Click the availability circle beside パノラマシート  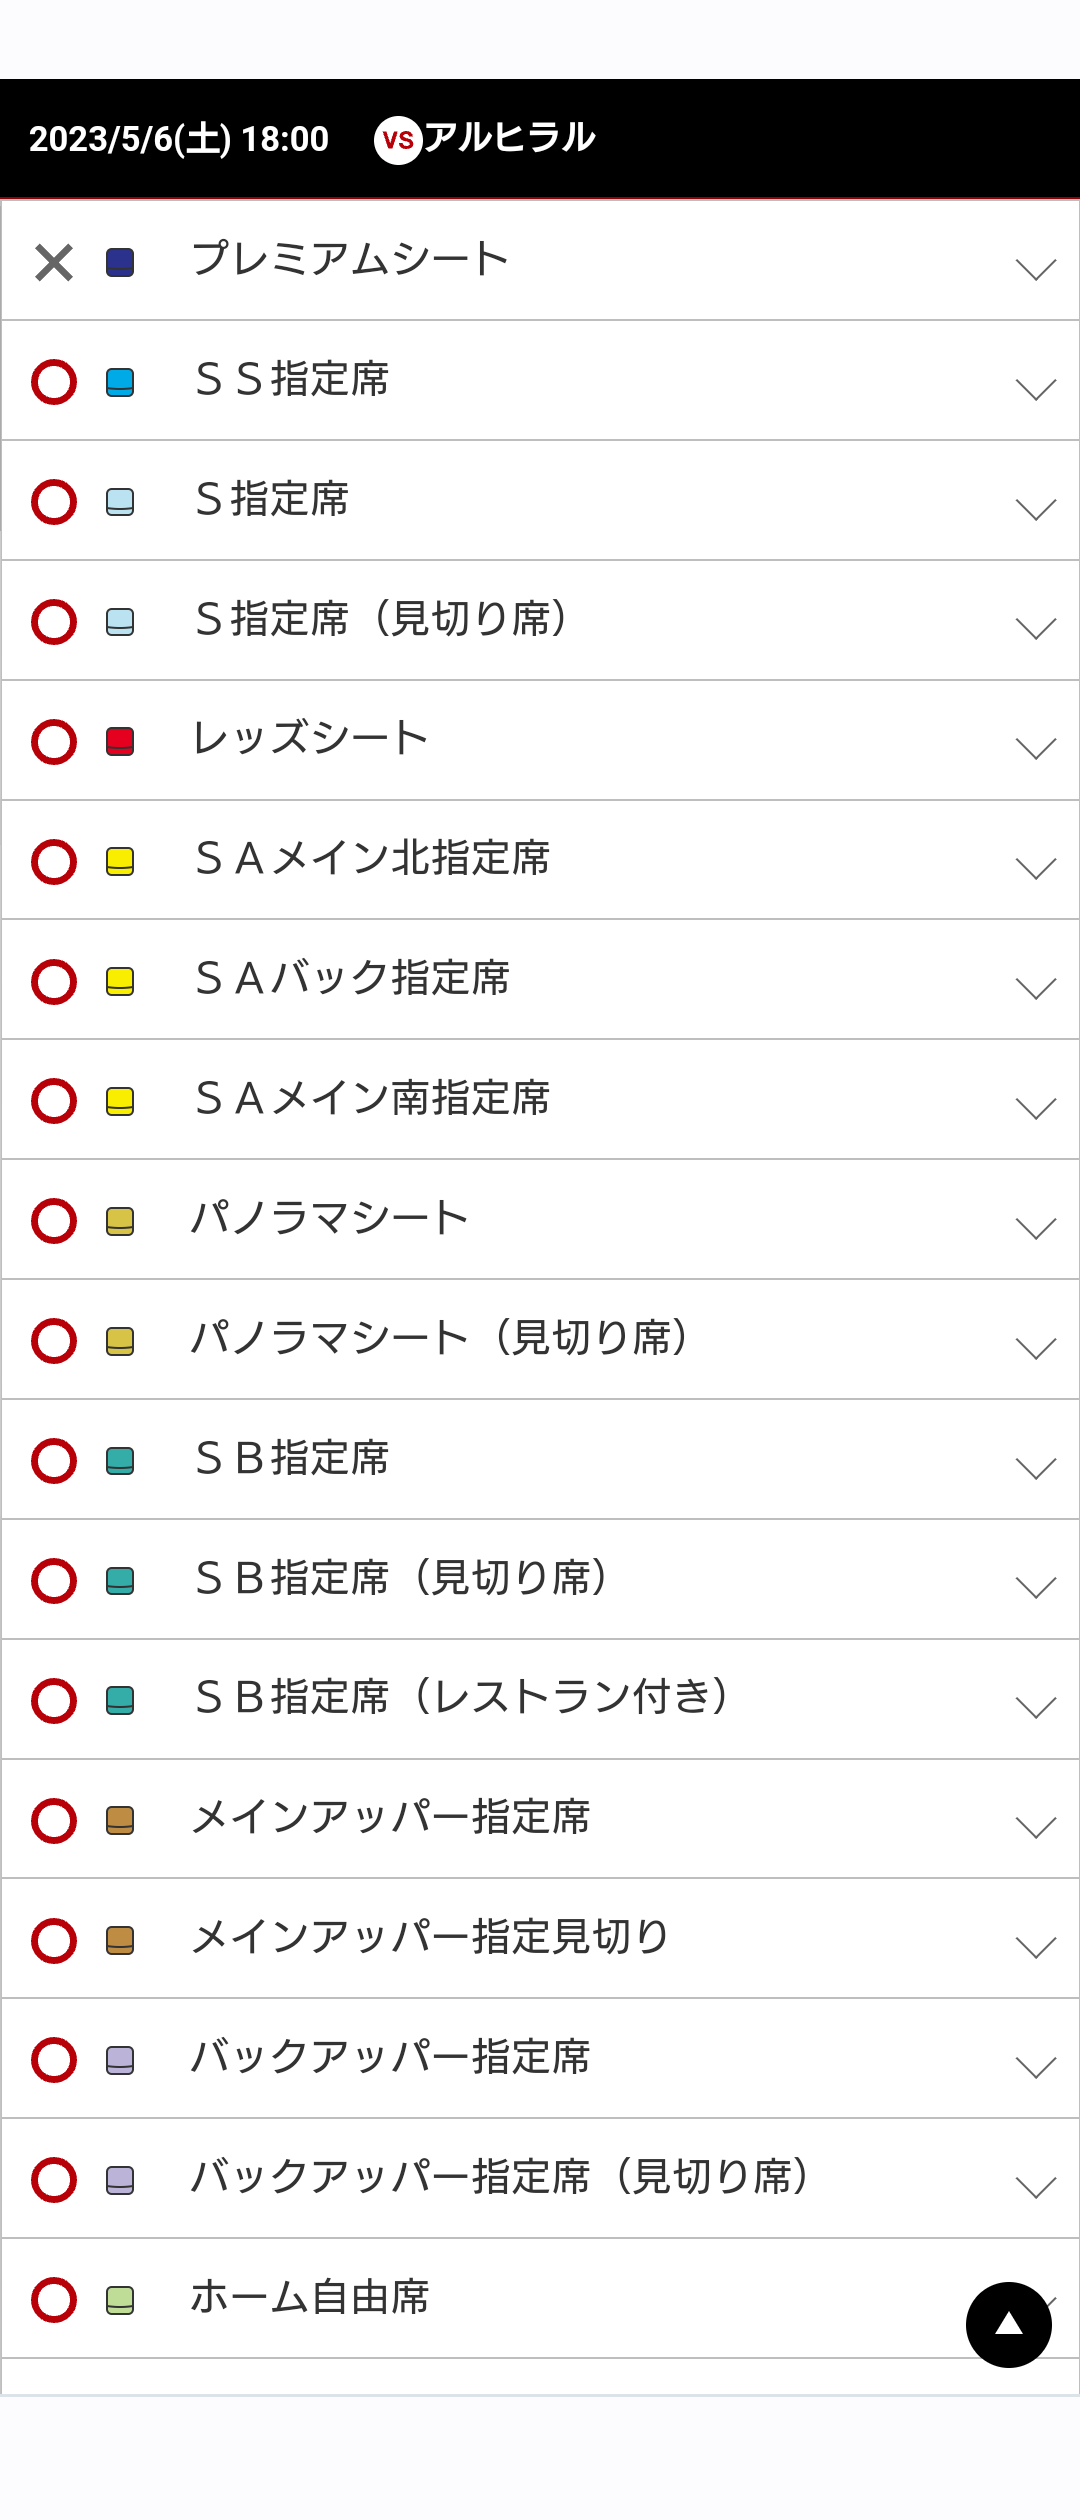tap(54, 1220)
